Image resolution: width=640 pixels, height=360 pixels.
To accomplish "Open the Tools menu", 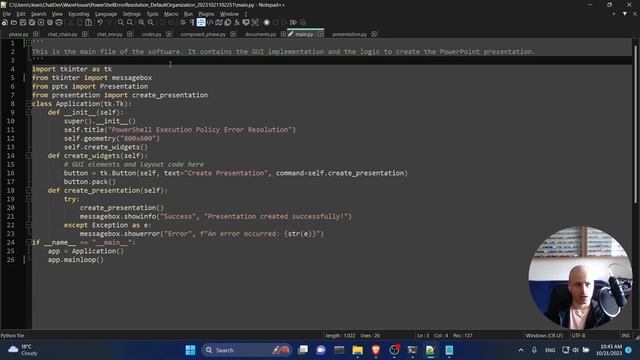I will tap(152, 14).
